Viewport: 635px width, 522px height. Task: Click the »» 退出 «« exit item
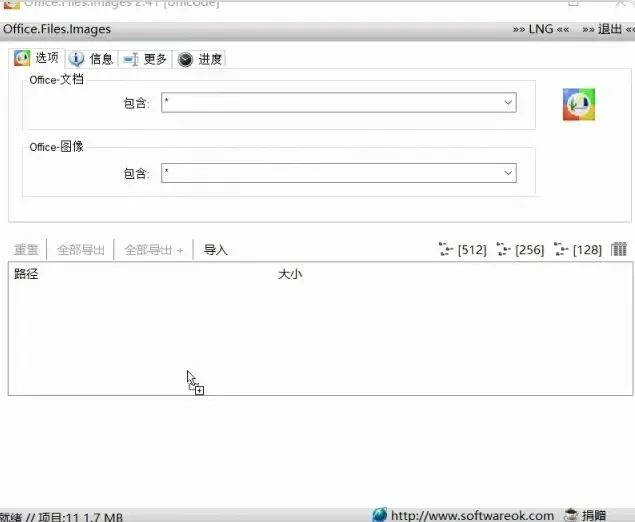(x=608, y=29)
